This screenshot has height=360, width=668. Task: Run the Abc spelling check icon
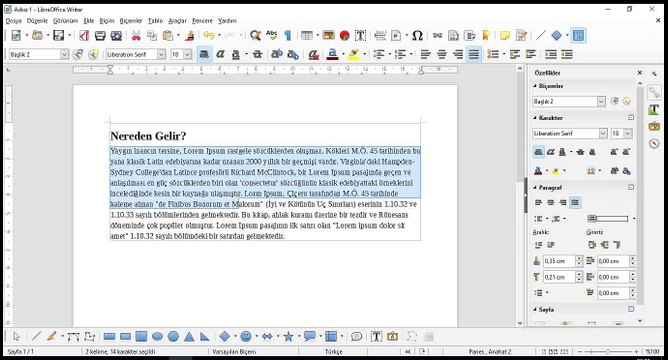(x=271, y=35)
